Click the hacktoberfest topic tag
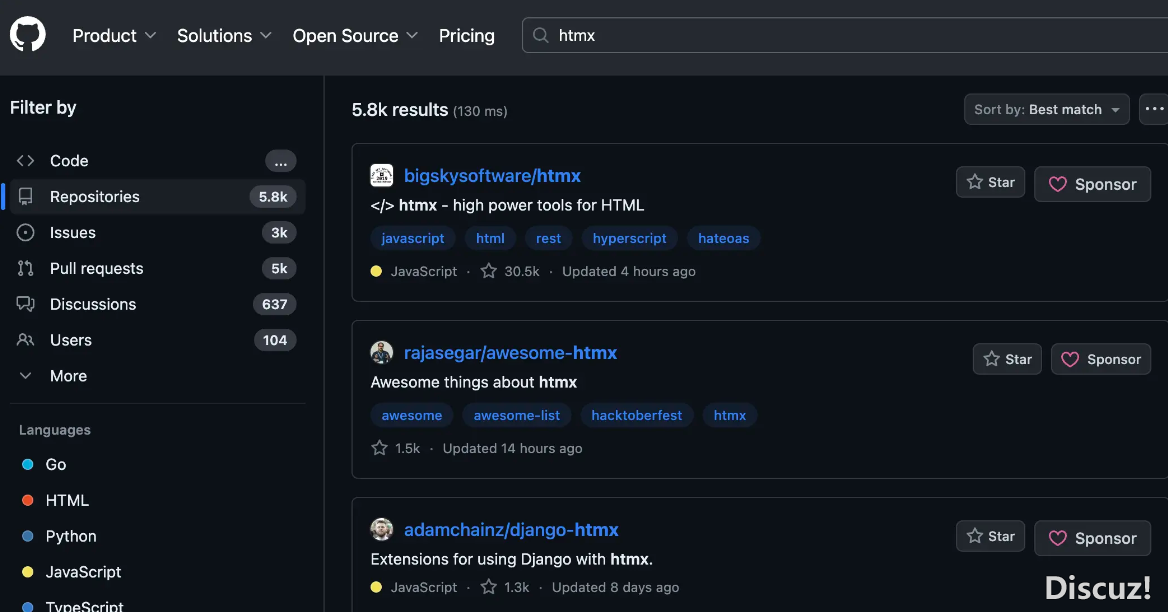1168x612 pixels. point(637,415)
